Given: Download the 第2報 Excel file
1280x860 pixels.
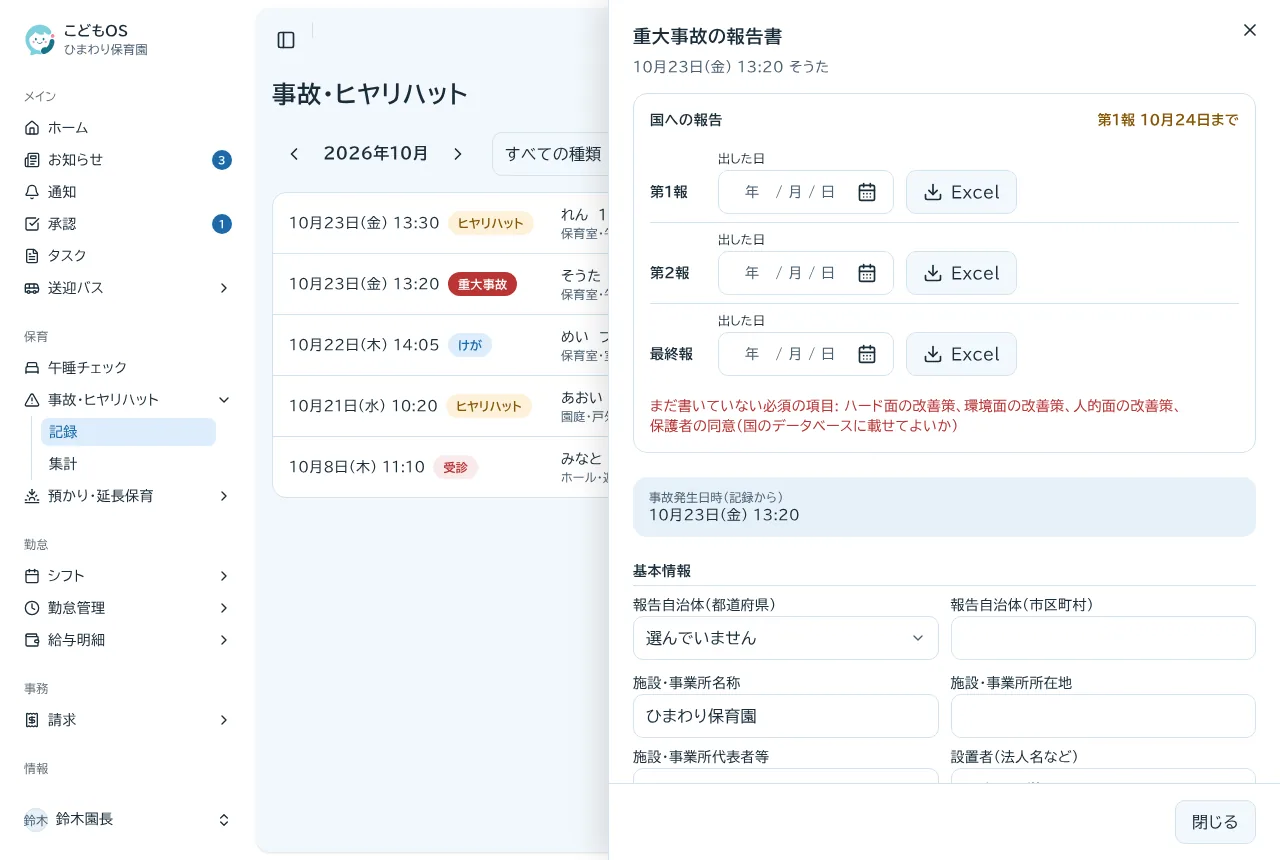Looking at the screenshot, I should pyautogui.click(x=961, y=273).
